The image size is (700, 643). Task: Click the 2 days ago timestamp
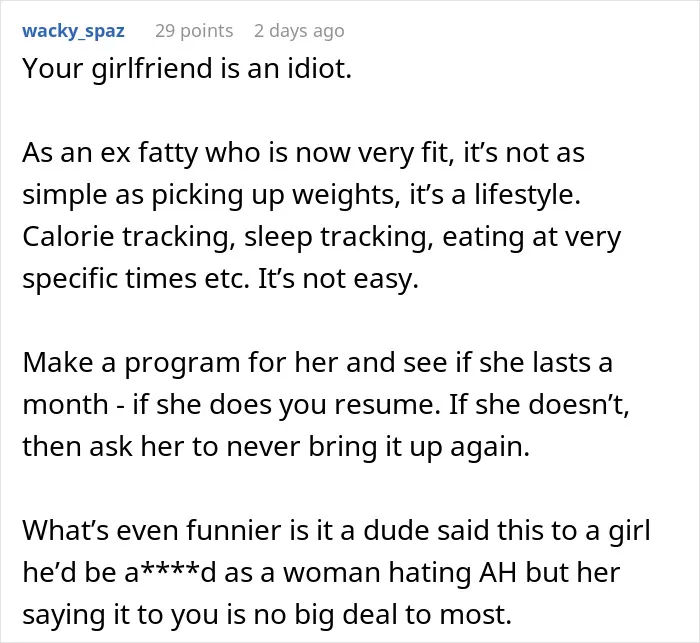(299, 31)
